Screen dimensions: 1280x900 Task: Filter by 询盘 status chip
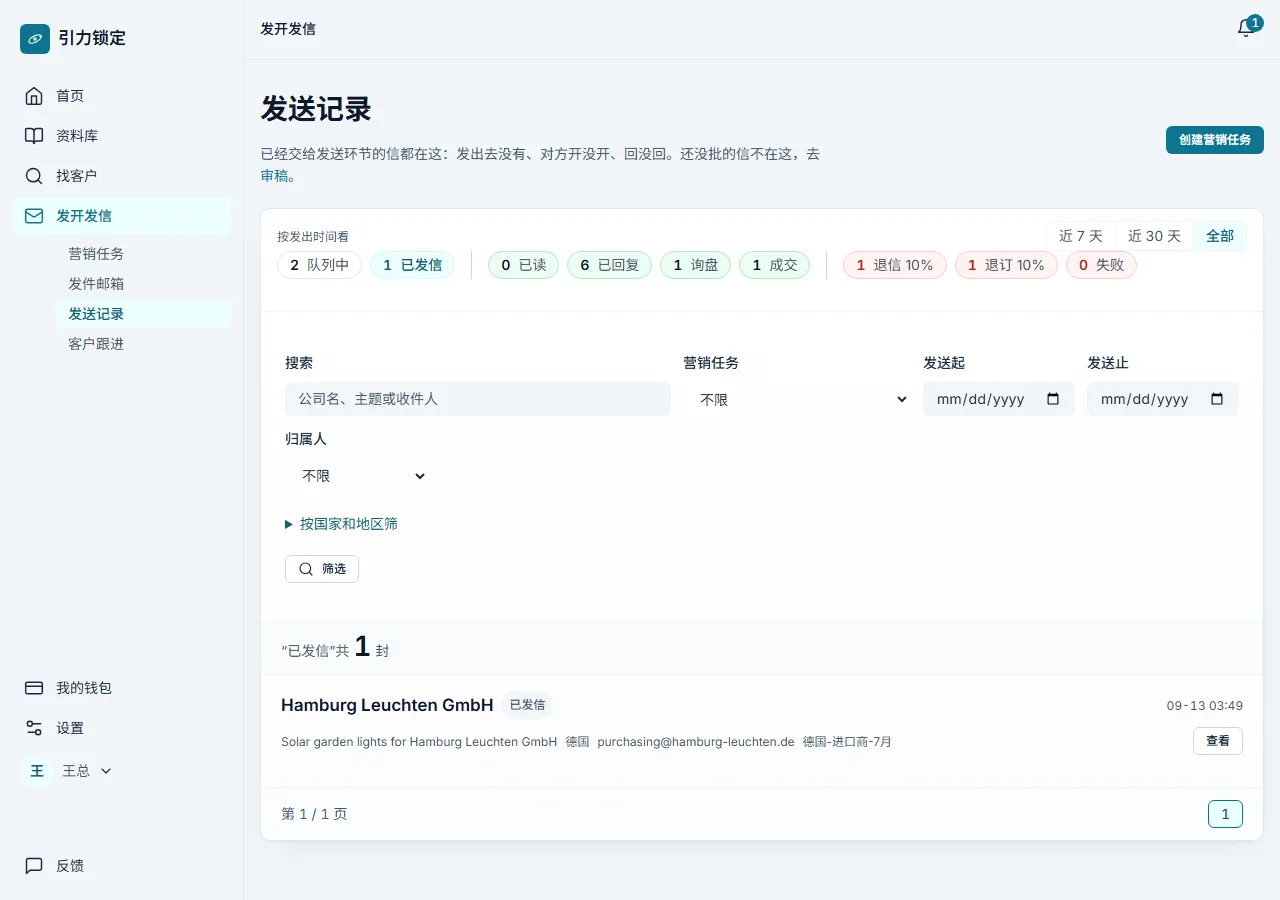(695, 265)
